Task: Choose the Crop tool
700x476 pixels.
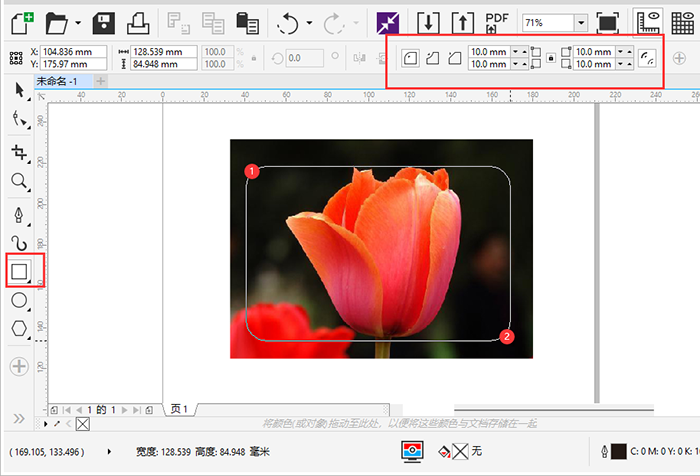Action: coord(19,152)
